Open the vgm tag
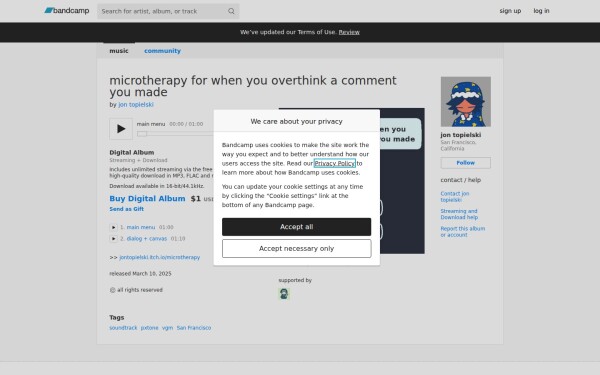This screenshot has height=375, width=600. click(x=167, y=328)
